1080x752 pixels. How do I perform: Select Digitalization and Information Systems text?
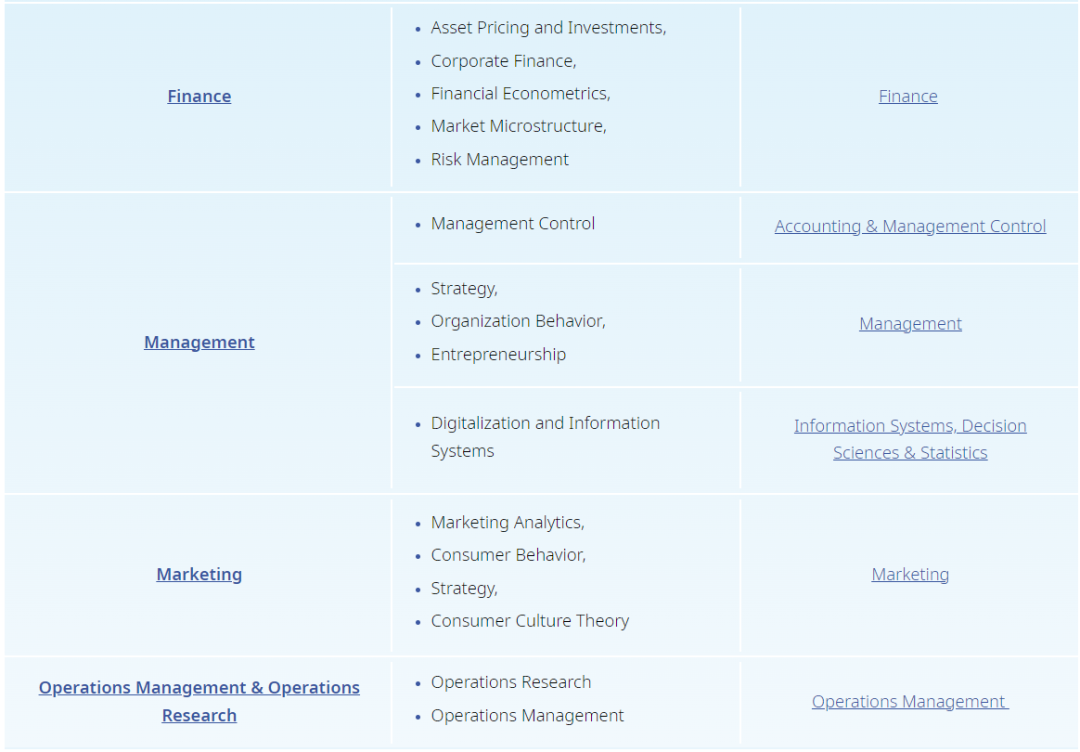pyautogui.click(x=545, y=437)
